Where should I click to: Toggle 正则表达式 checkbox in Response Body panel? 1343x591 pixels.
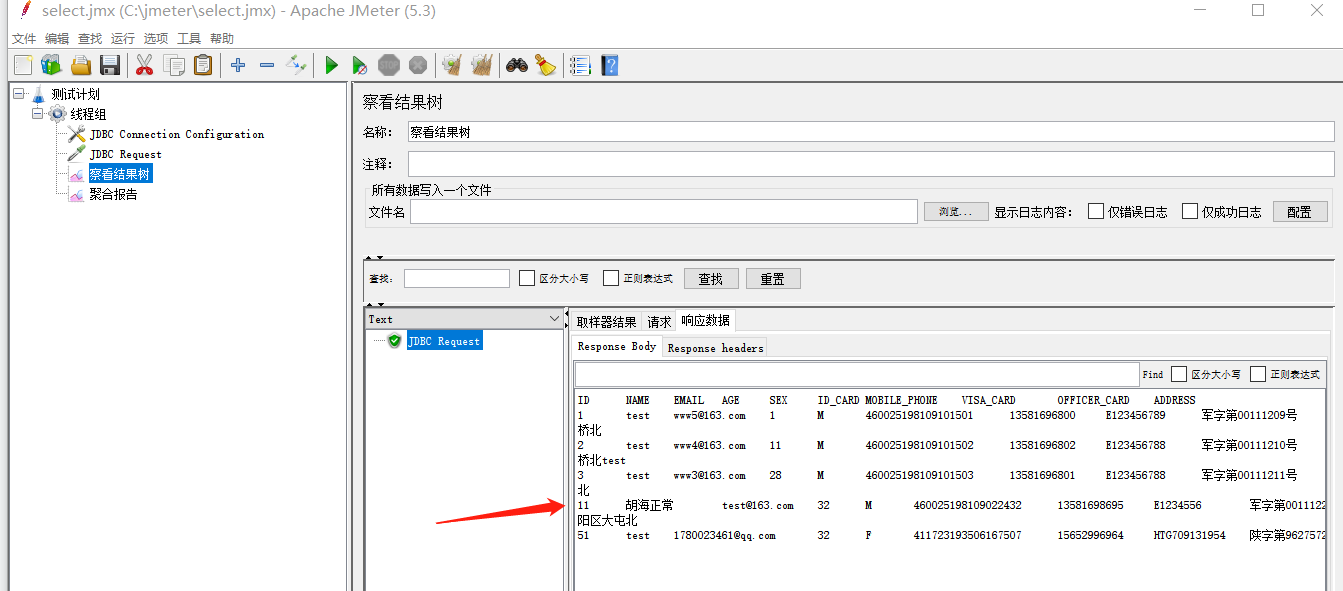point(1258,374)
